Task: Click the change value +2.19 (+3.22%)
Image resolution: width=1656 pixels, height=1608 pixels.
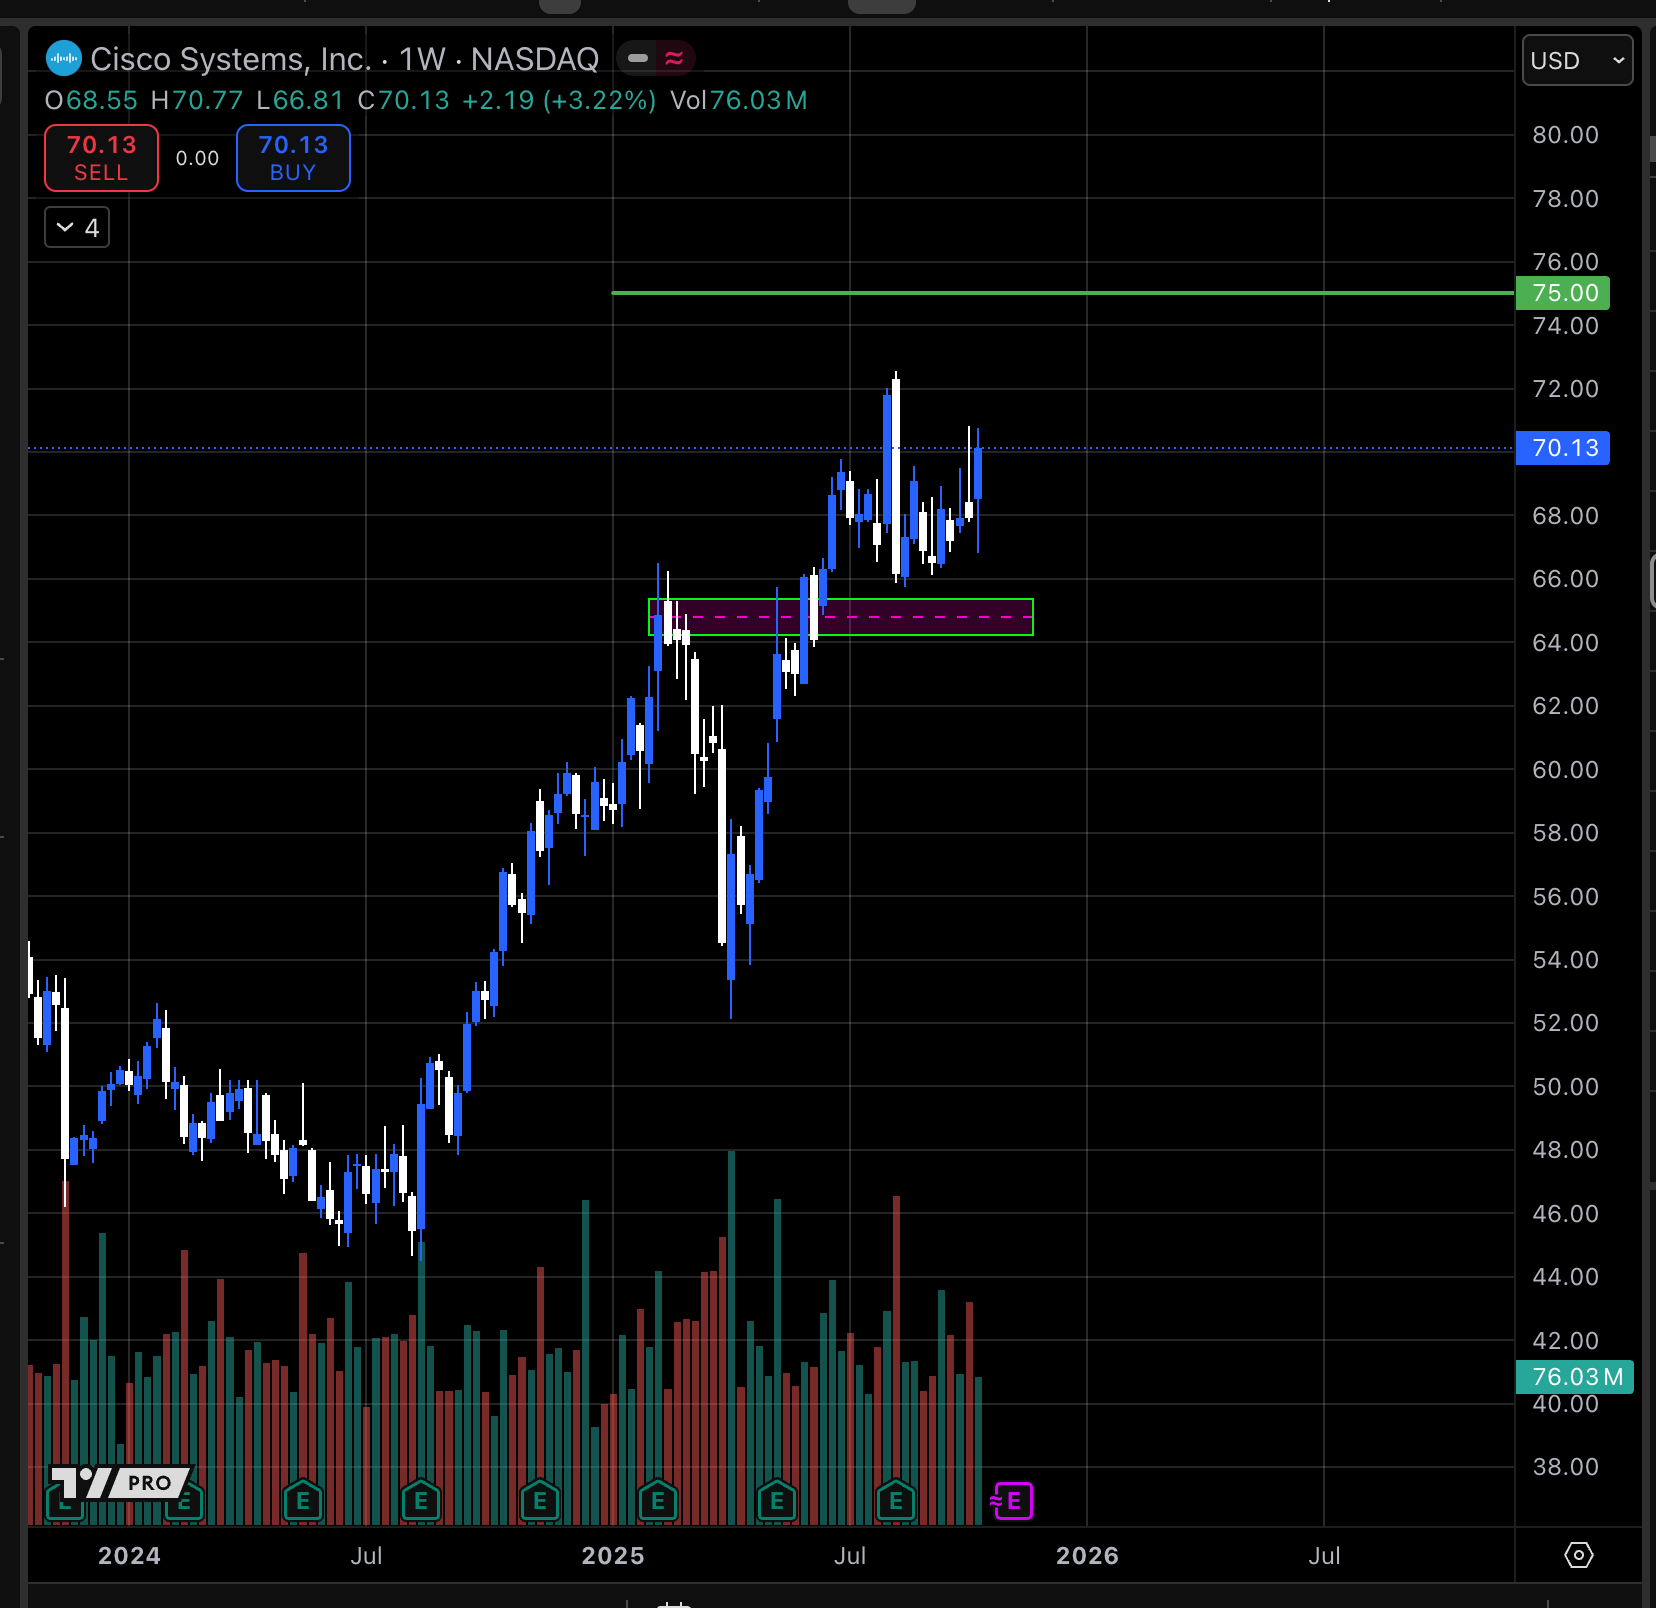Action: (559, 100)
